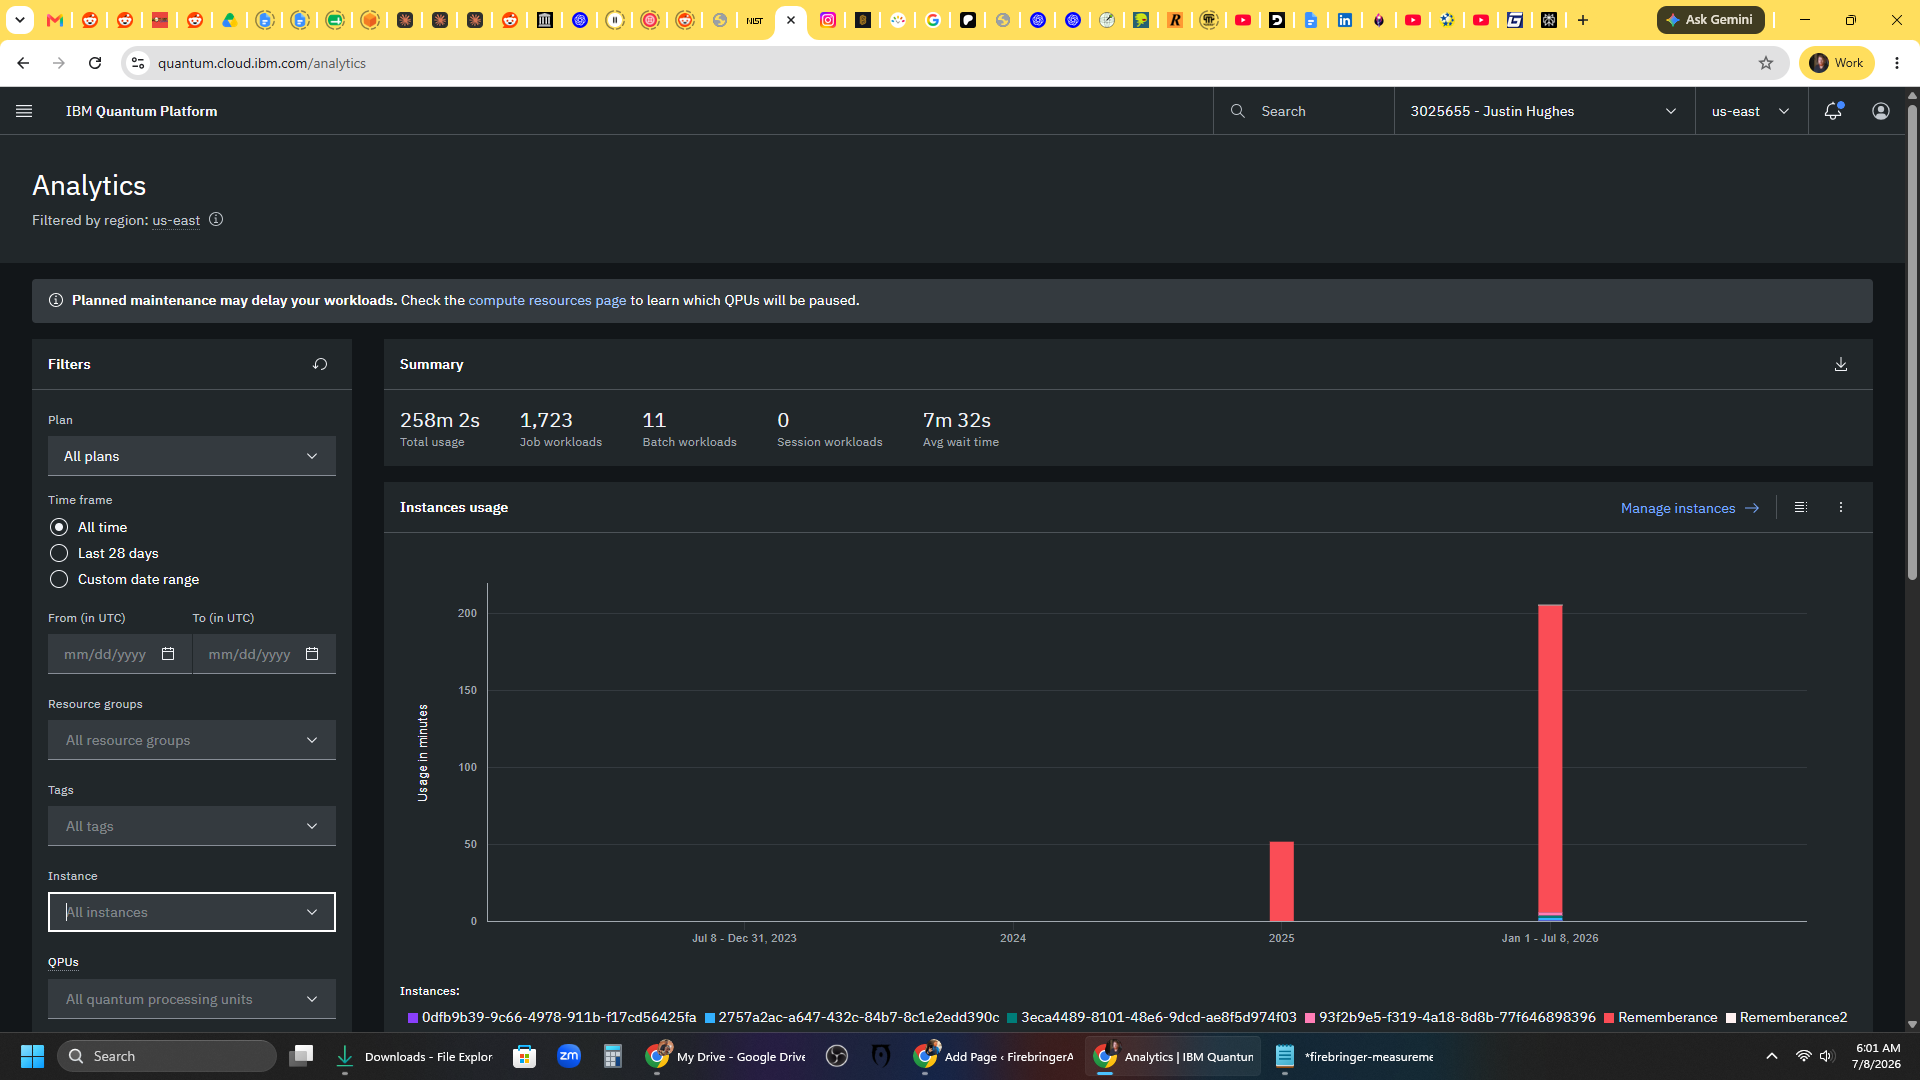Expand the All instances dropdown

[192, 912]
